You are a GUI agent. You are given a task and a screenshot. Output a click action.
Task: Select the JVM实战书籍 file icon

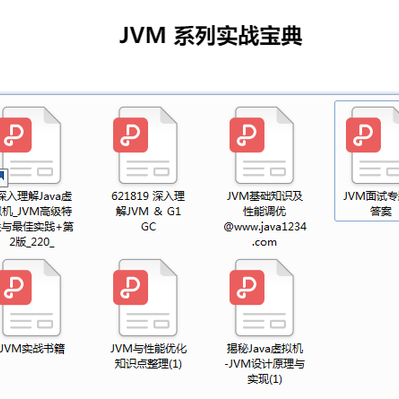tap(31, 298)
